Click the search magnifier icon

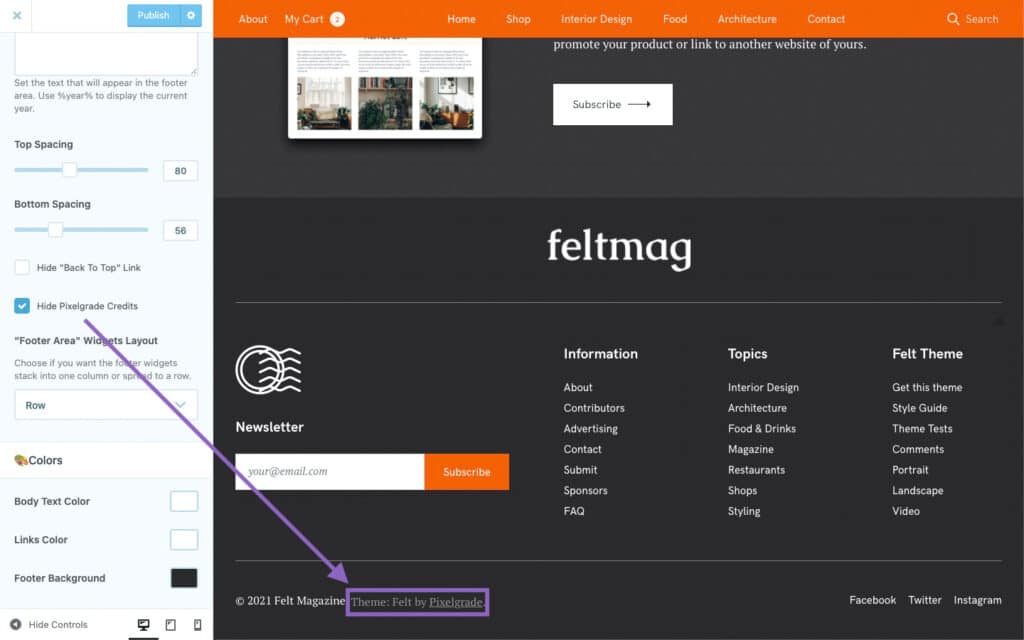click(953, 19)
